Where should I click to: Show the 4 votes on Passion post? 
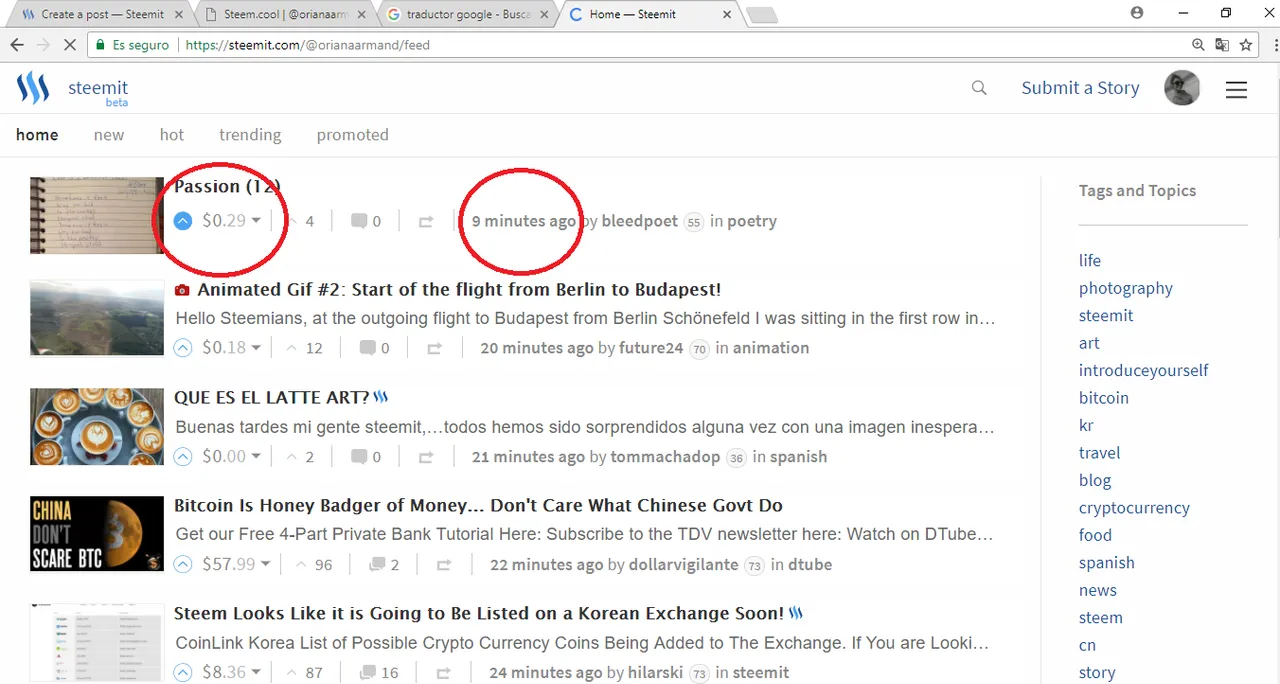point(300,221)
